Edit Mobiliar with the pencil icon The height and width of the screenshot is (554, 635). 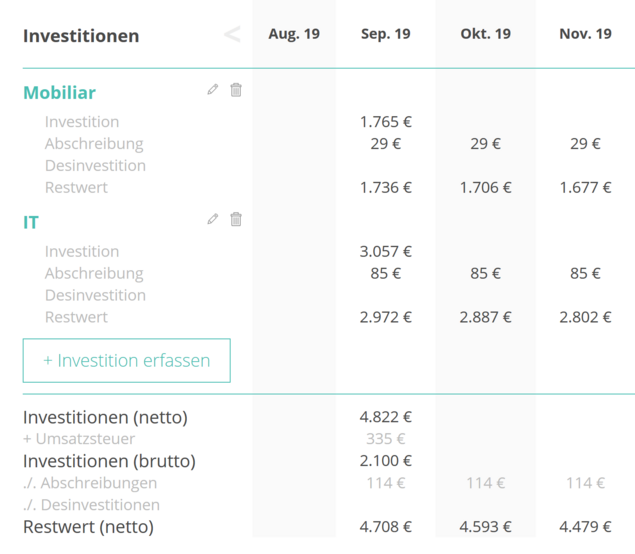click(x=213, y=89)
